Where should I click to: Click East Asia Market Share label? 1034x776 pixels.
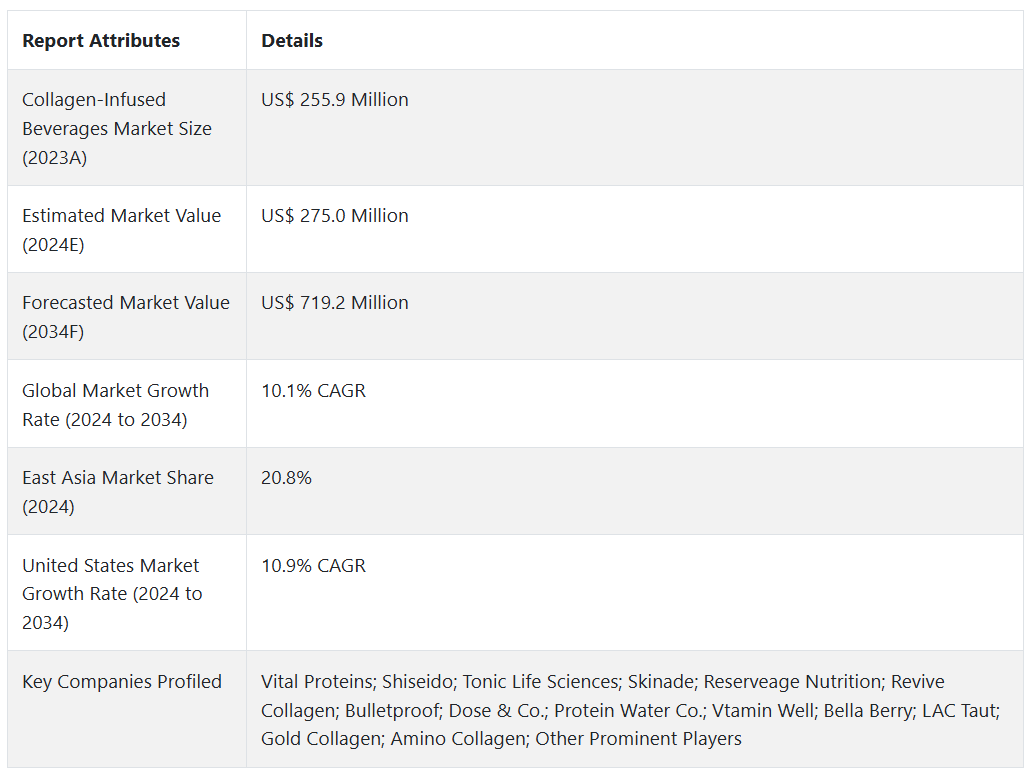[117, 492]
